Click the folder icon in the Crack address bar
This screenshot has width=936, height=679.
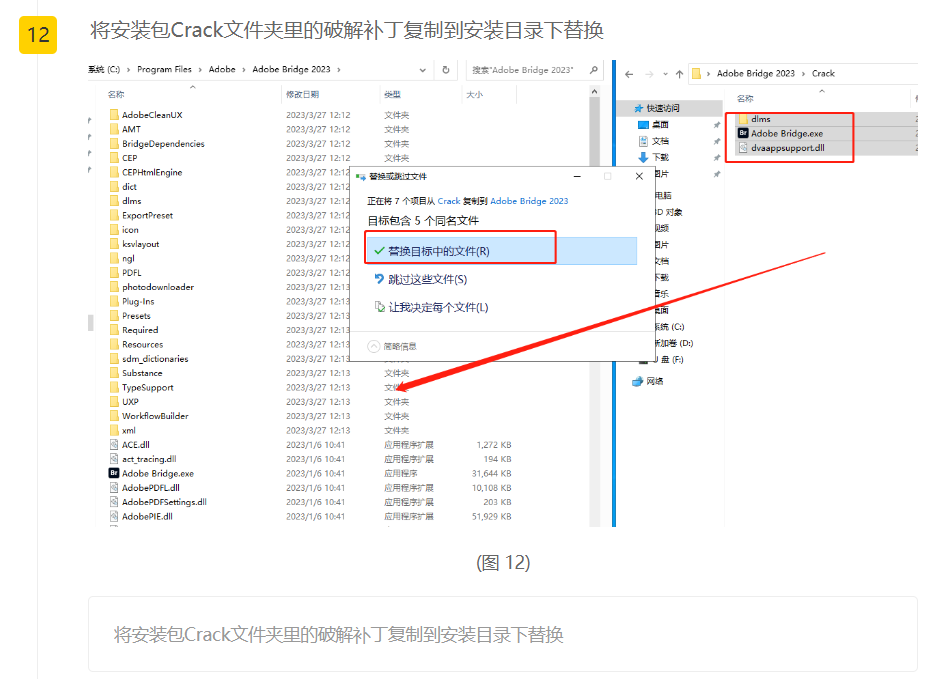(697, 73)
